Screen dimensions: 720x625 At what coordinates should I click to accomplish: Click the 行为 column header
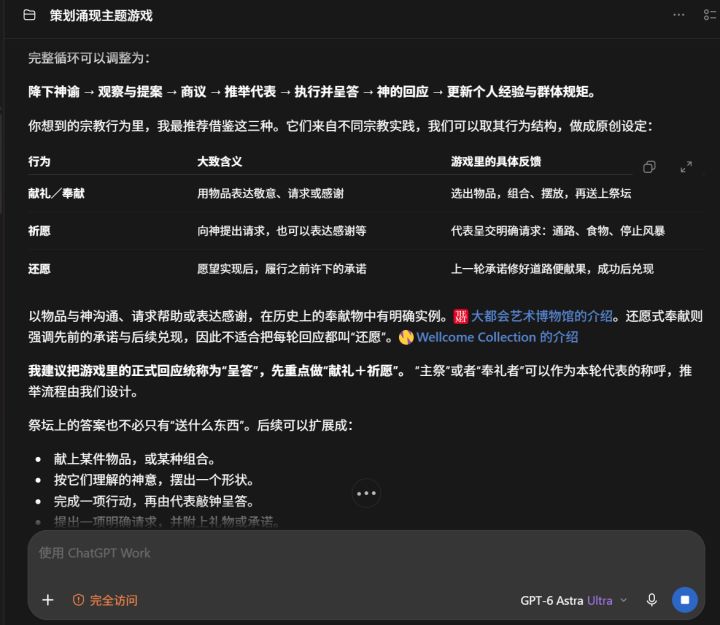[39, 162]
